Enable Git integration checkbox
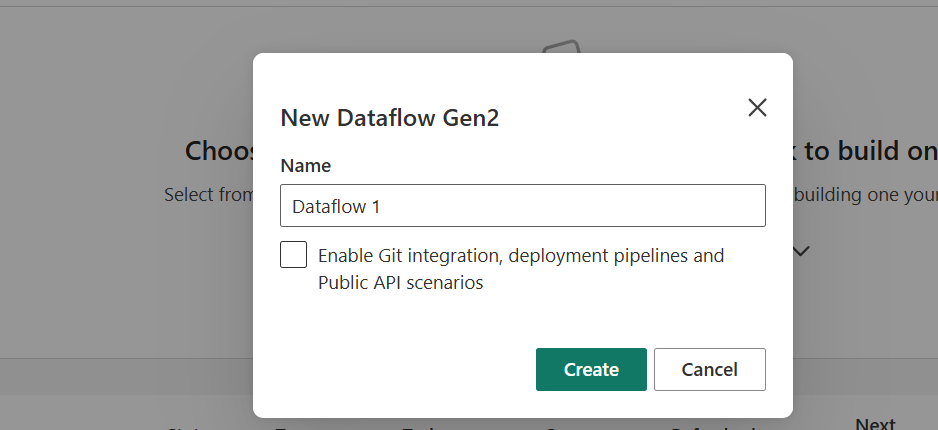 294,255
